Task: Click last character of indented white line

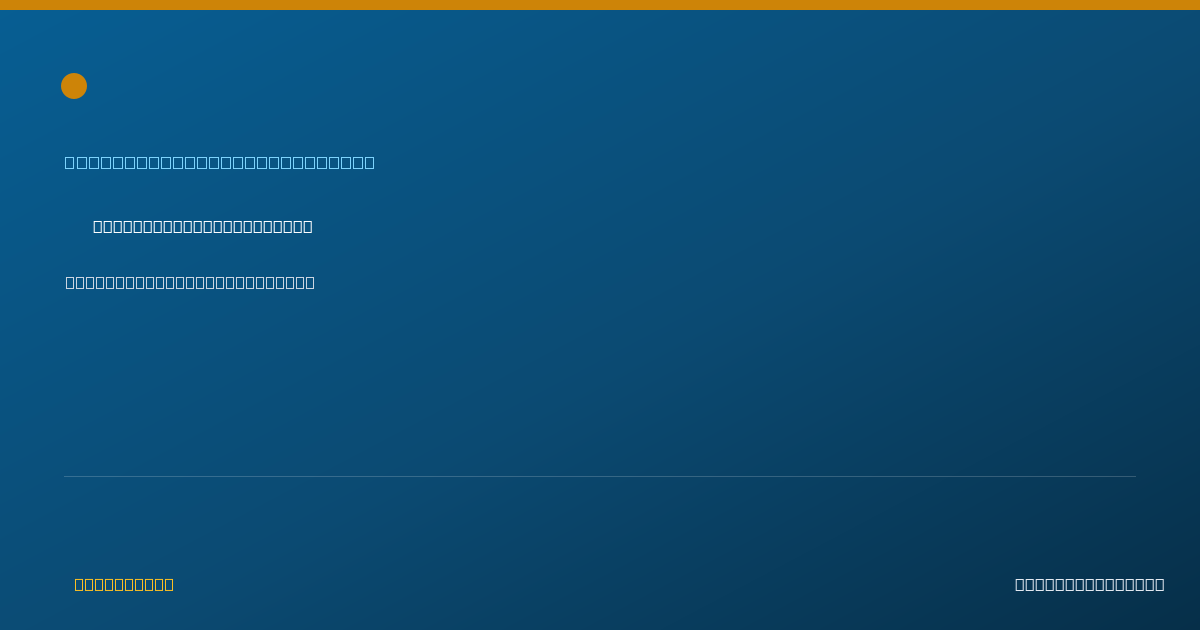Action: click(308, 226)
